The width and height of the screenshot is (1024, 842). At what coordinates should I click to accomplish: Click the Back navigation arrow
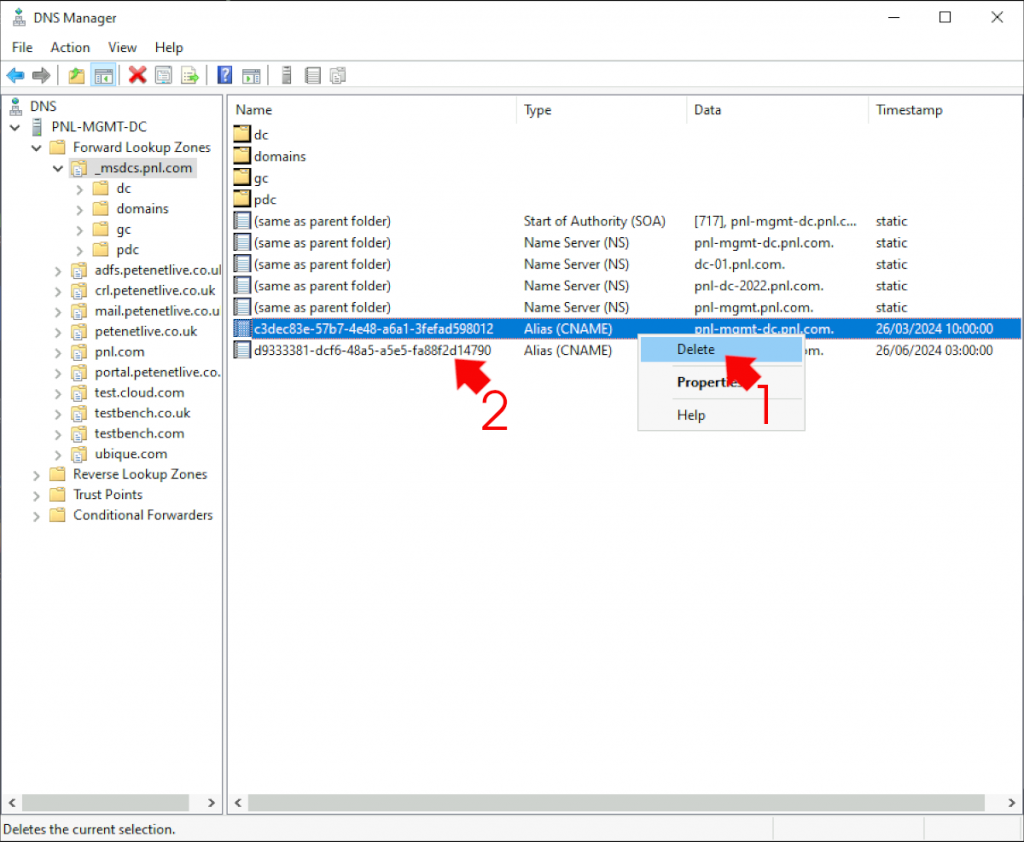(x=16, y=75)
